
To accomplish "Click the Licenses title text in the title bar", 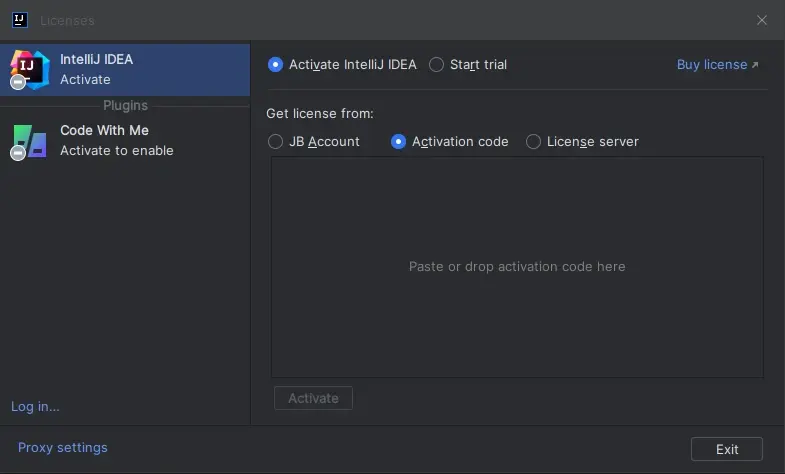I will [x=67, y=20].
